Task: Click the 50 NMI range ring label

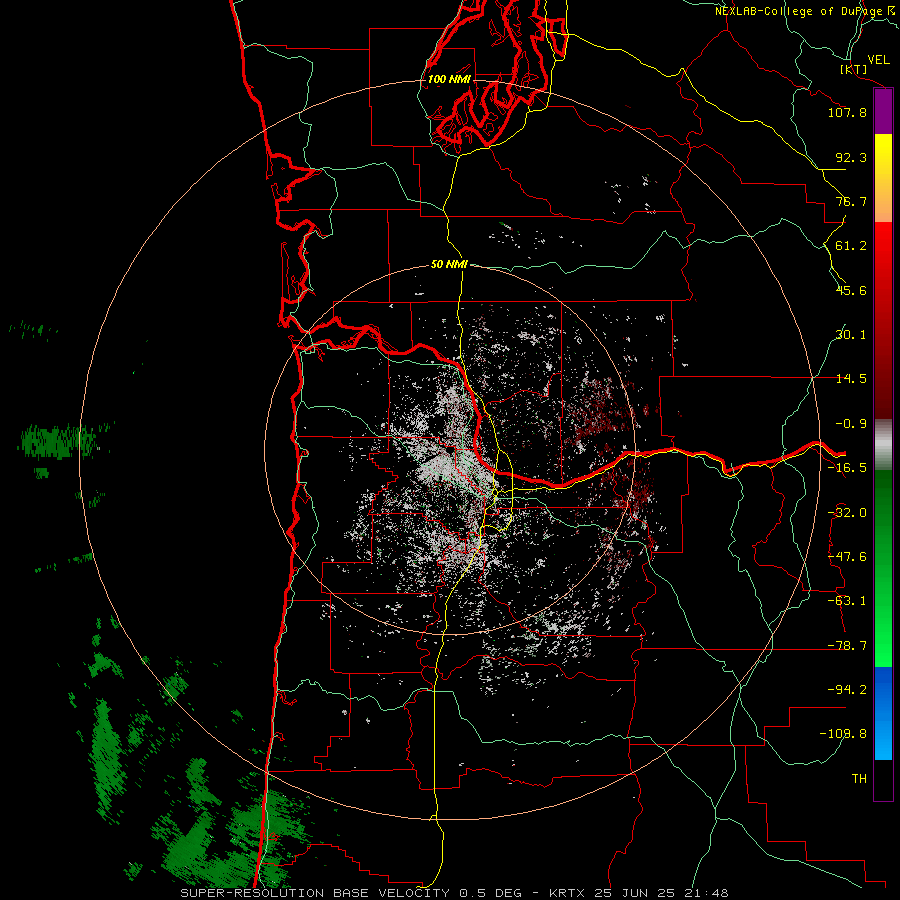Action: 449,264
